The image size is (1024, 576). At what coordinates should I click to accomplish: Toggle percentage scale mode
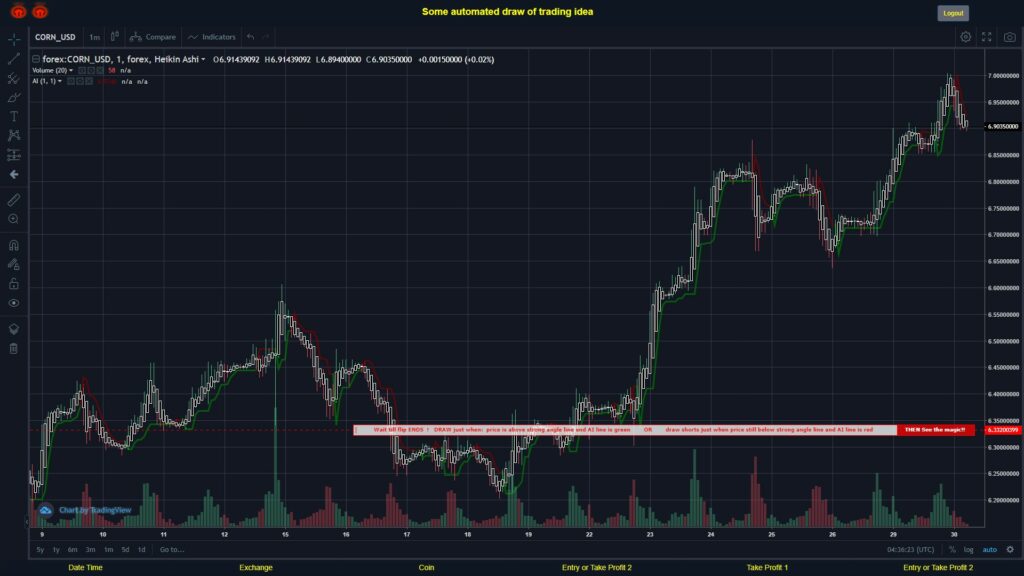coord(952,550)
